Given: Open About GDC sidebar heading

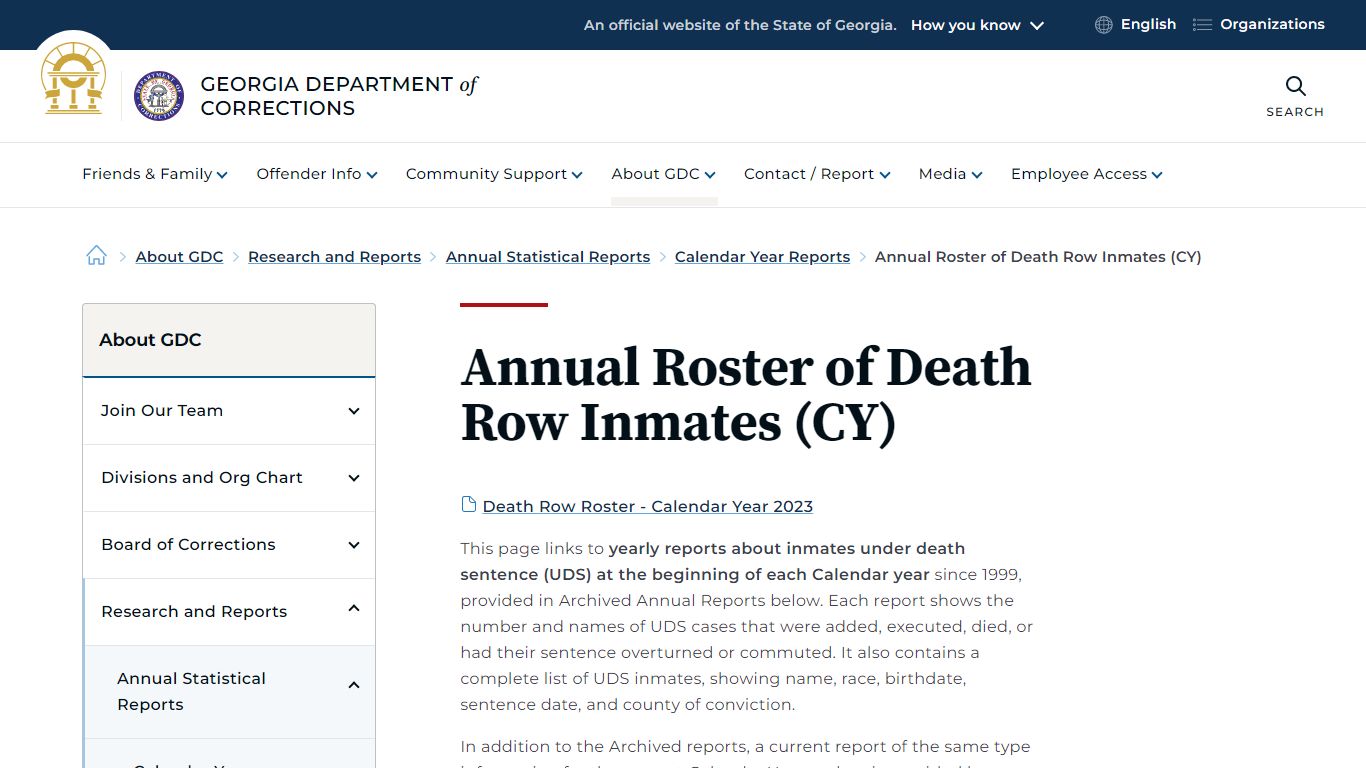Looking at the screenshot, I should pos(150,340).
